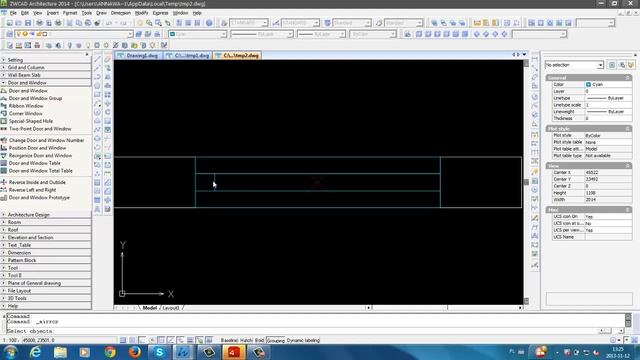Open the Layer manager icon beside layer dropdown

click(x=9, y=34)
